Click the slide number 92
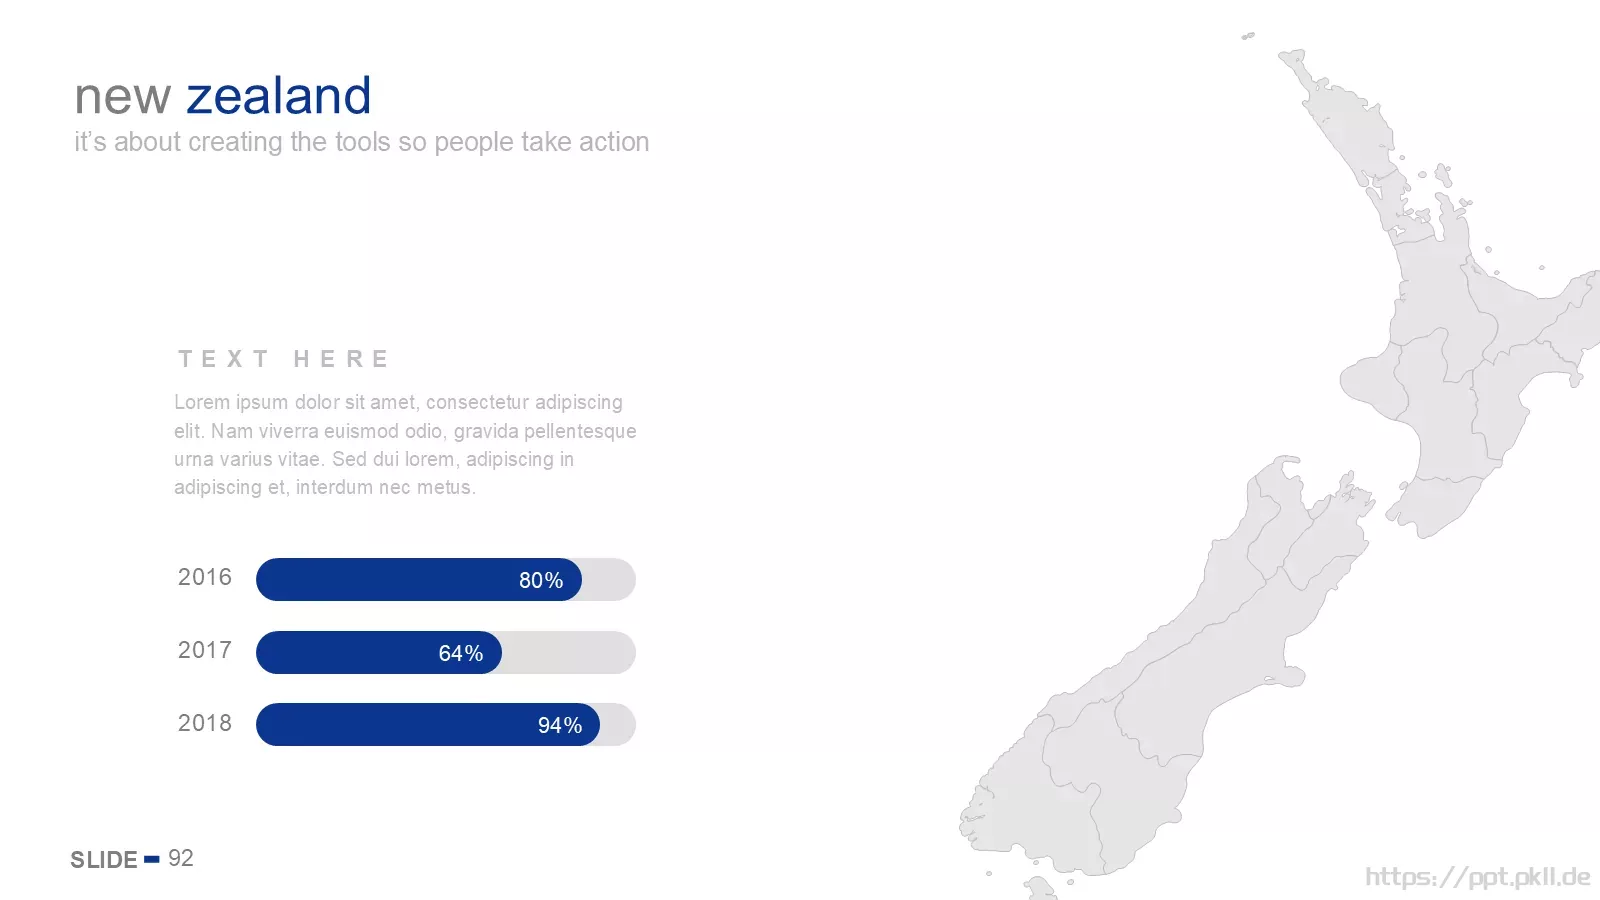Viewport: 1600px width, 900px height. click(181, 858)
